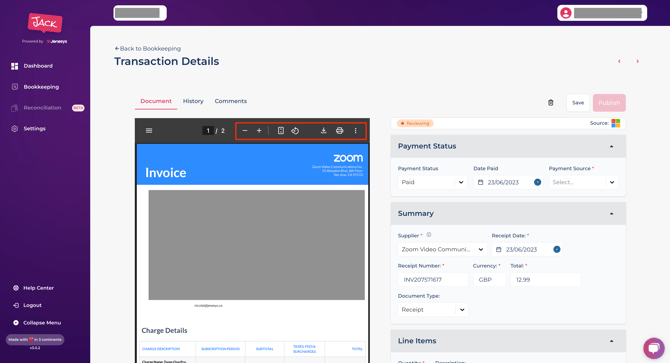This screenshot has width=670, height=363.
Task: Open the Supplier dropdown
Action: (x=442, y=249)
